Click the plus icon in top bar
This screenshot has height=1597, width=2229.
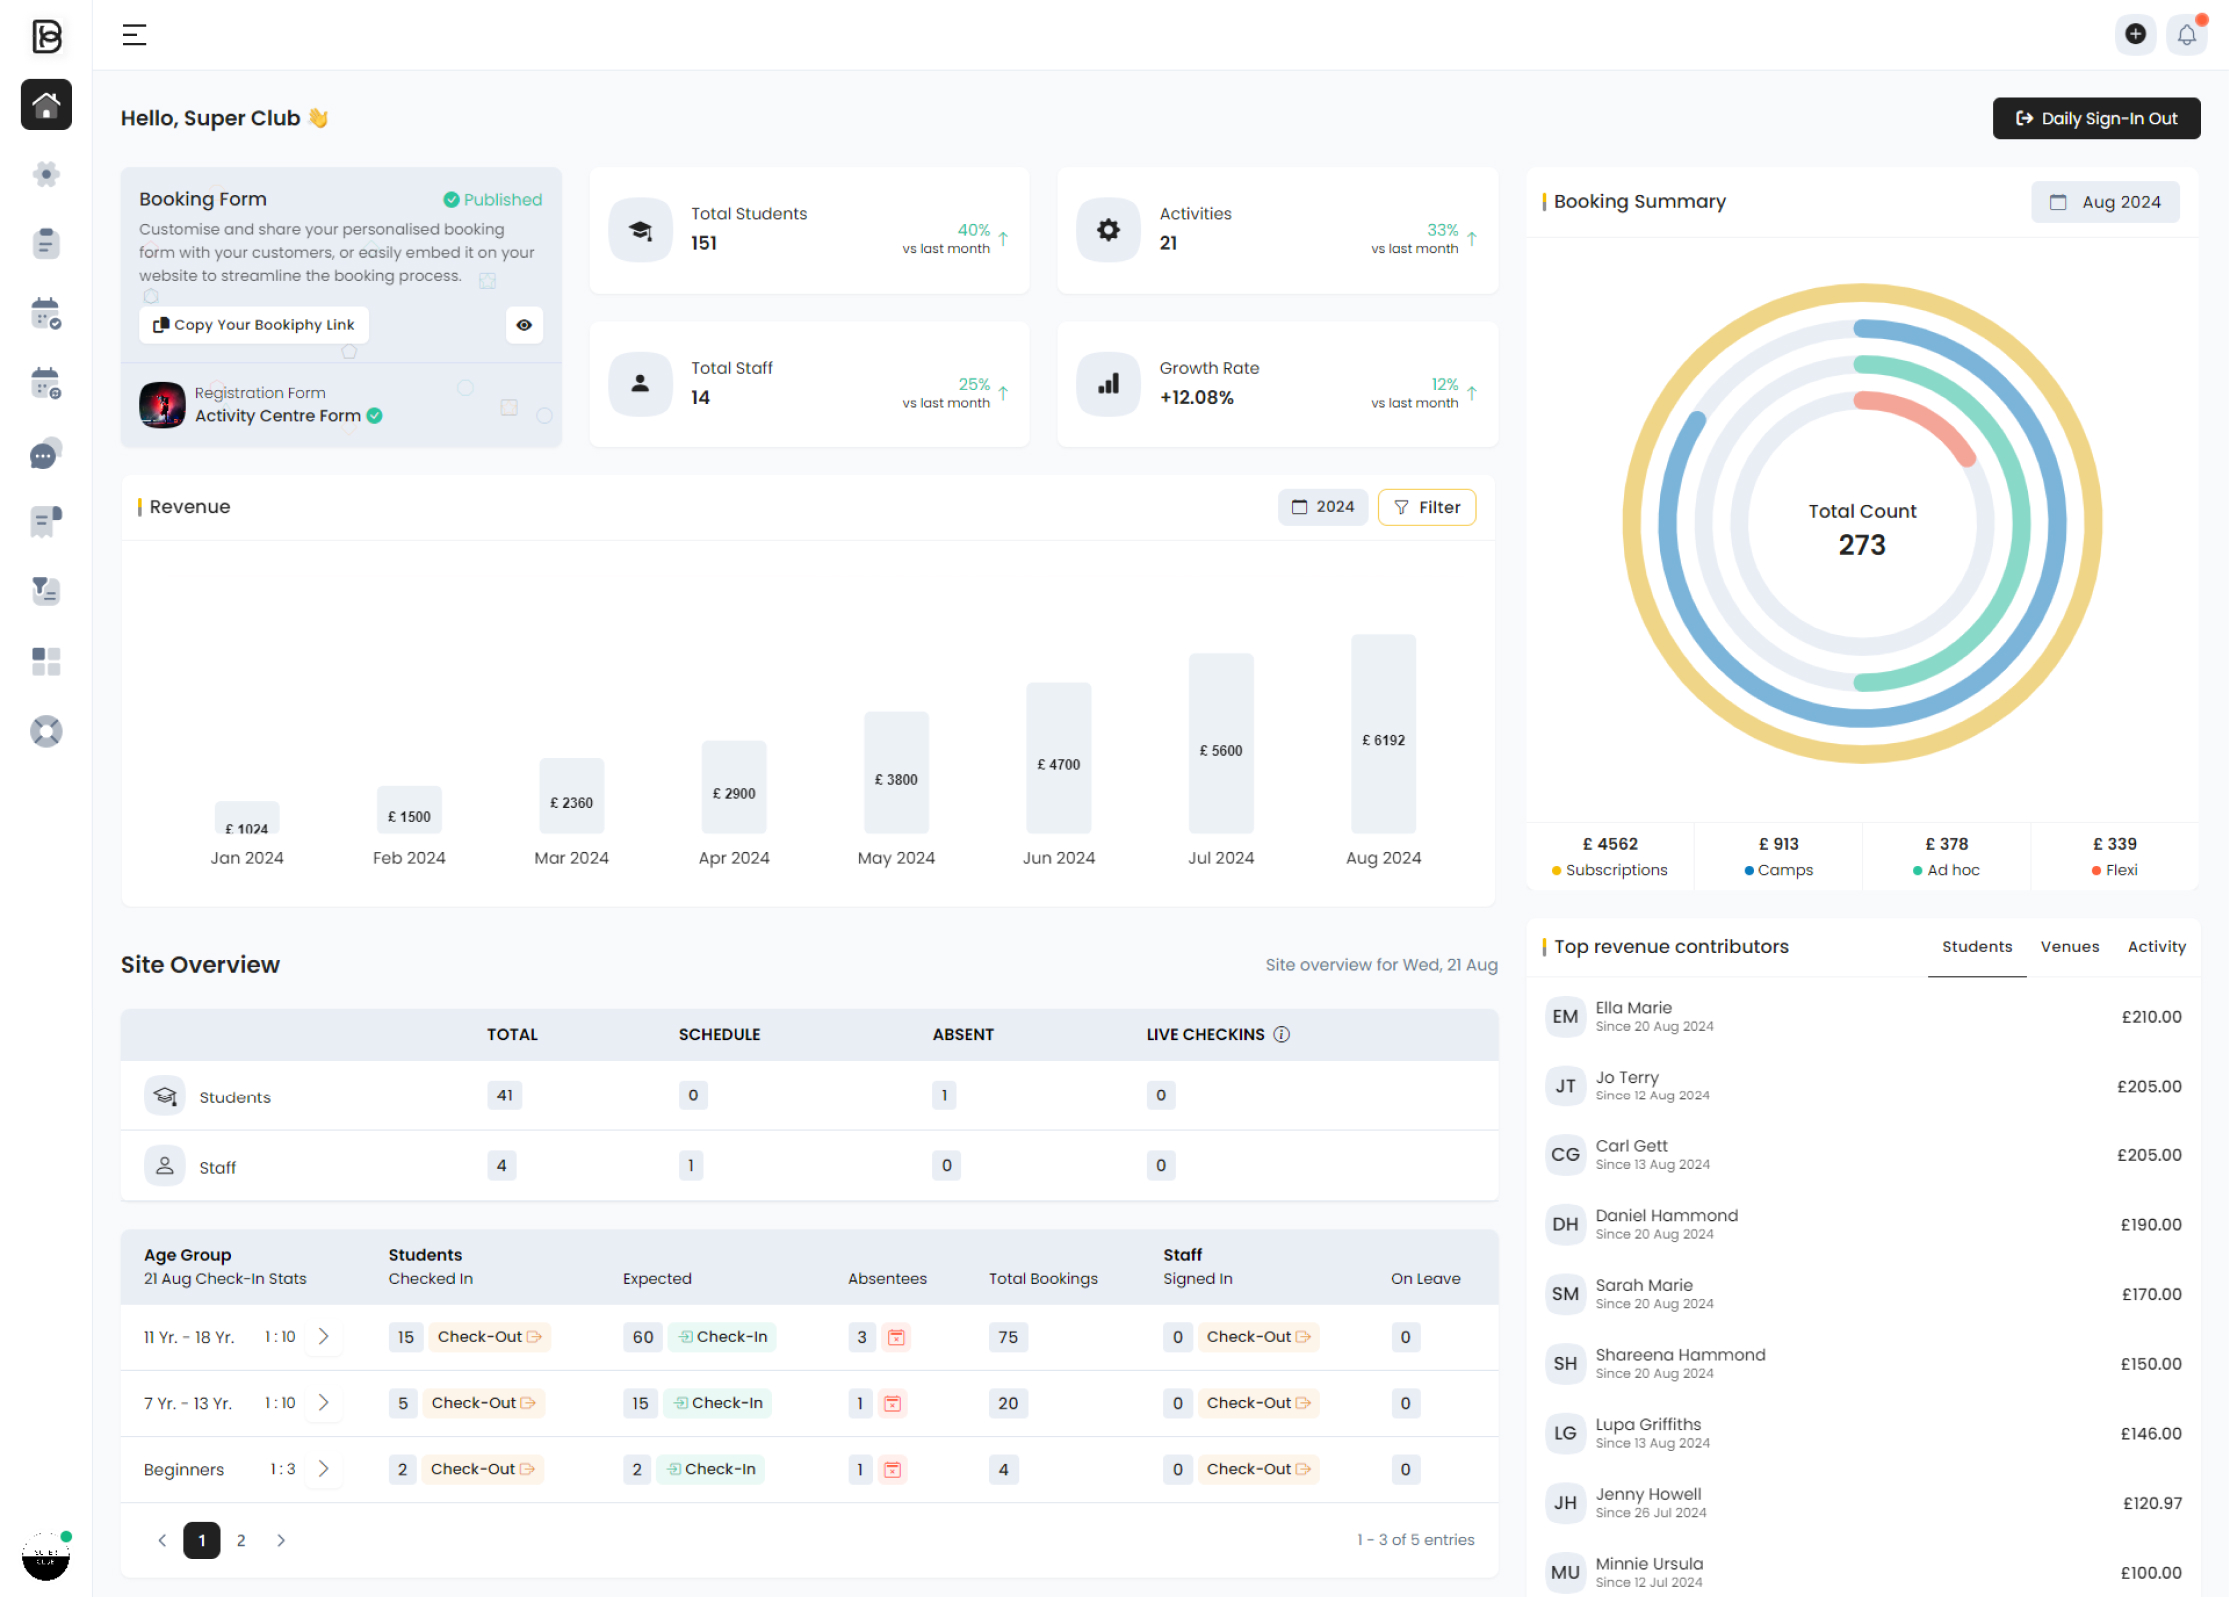click(x=2136, y=33)
